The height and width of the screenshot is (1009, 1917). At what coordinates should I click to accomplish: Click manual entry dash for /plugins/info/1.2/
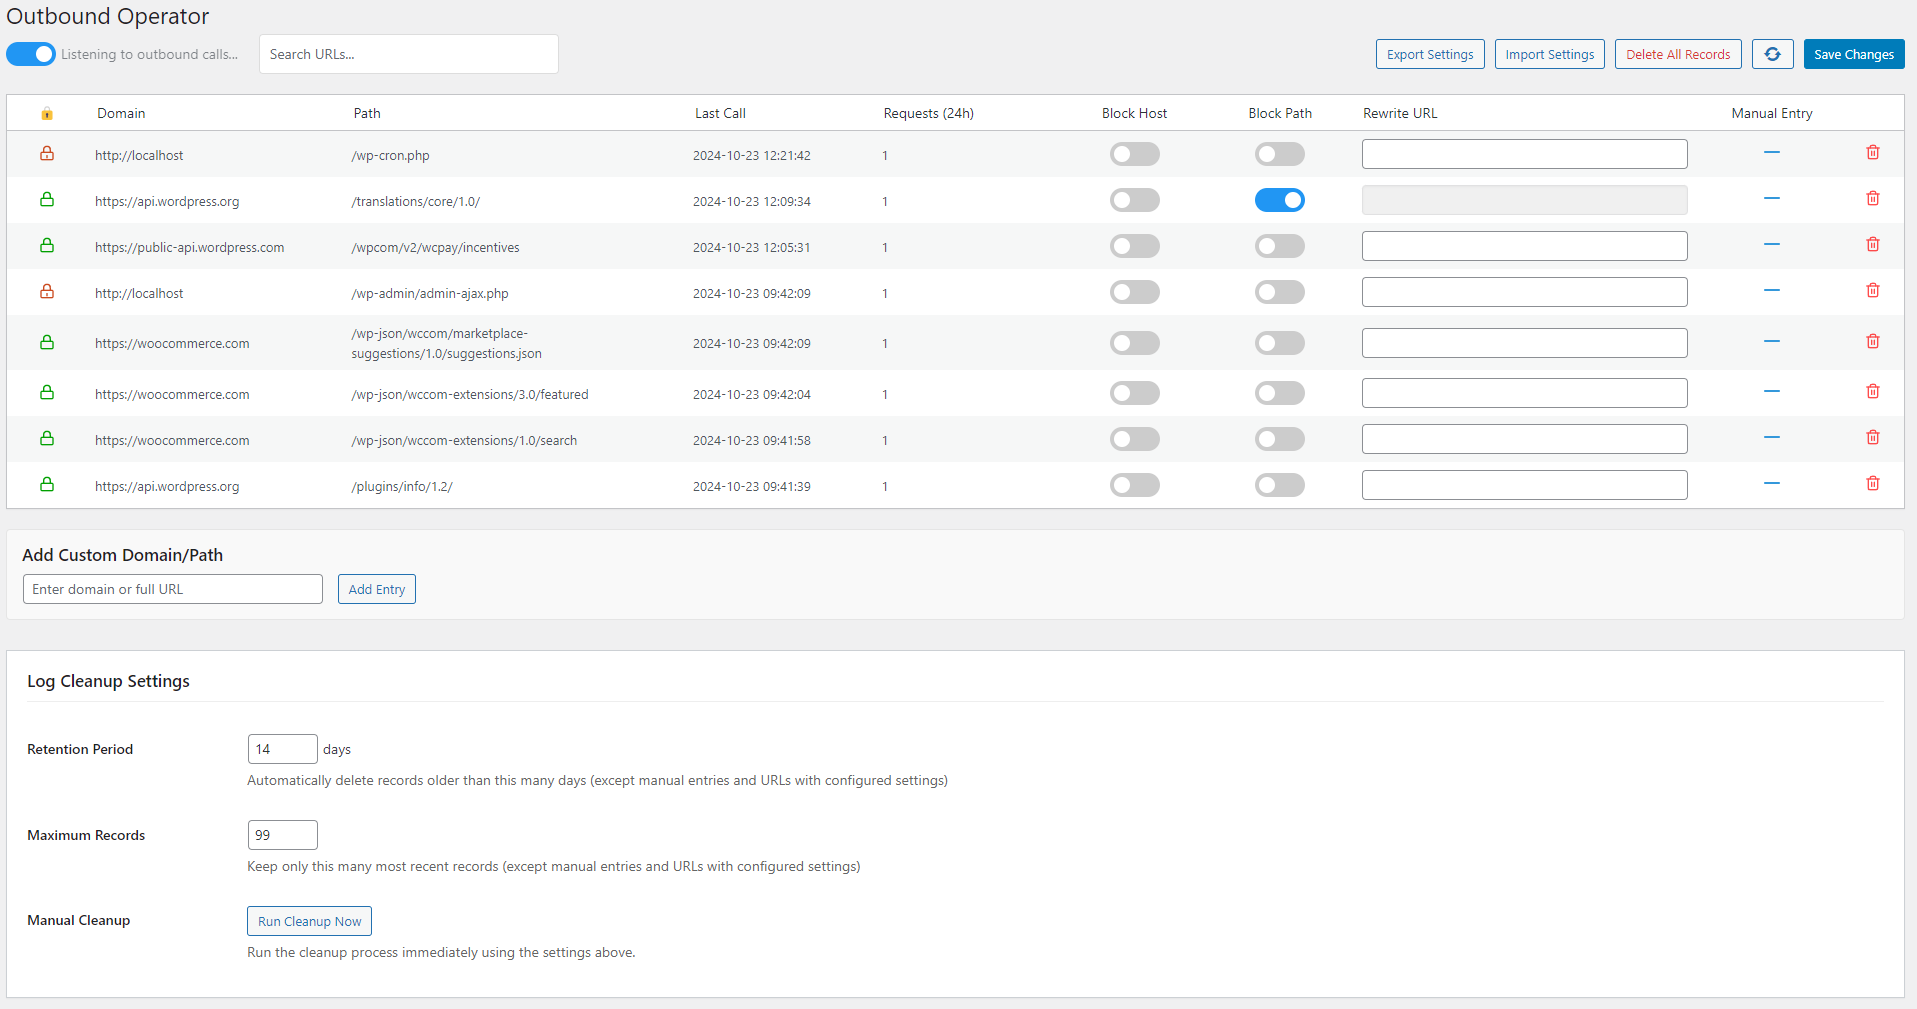1772,483
